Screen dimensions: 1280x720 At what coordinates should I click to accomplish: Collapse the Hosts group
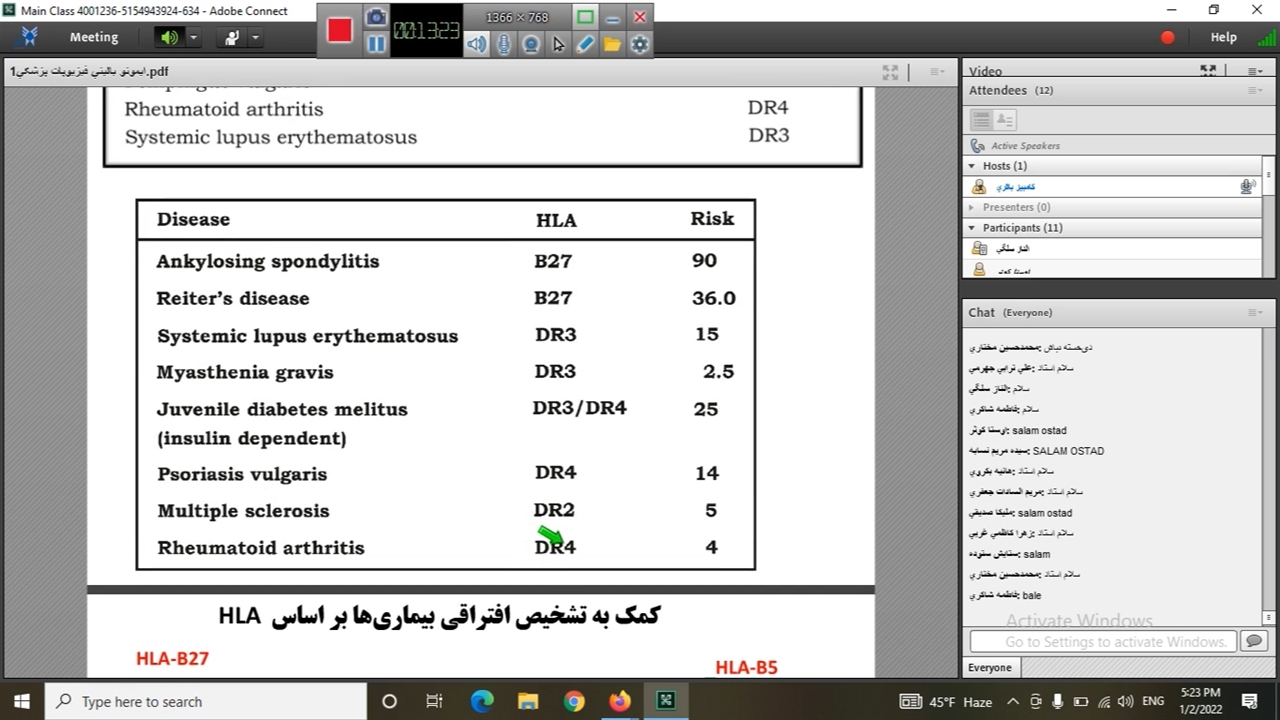[x=972, y=166]
